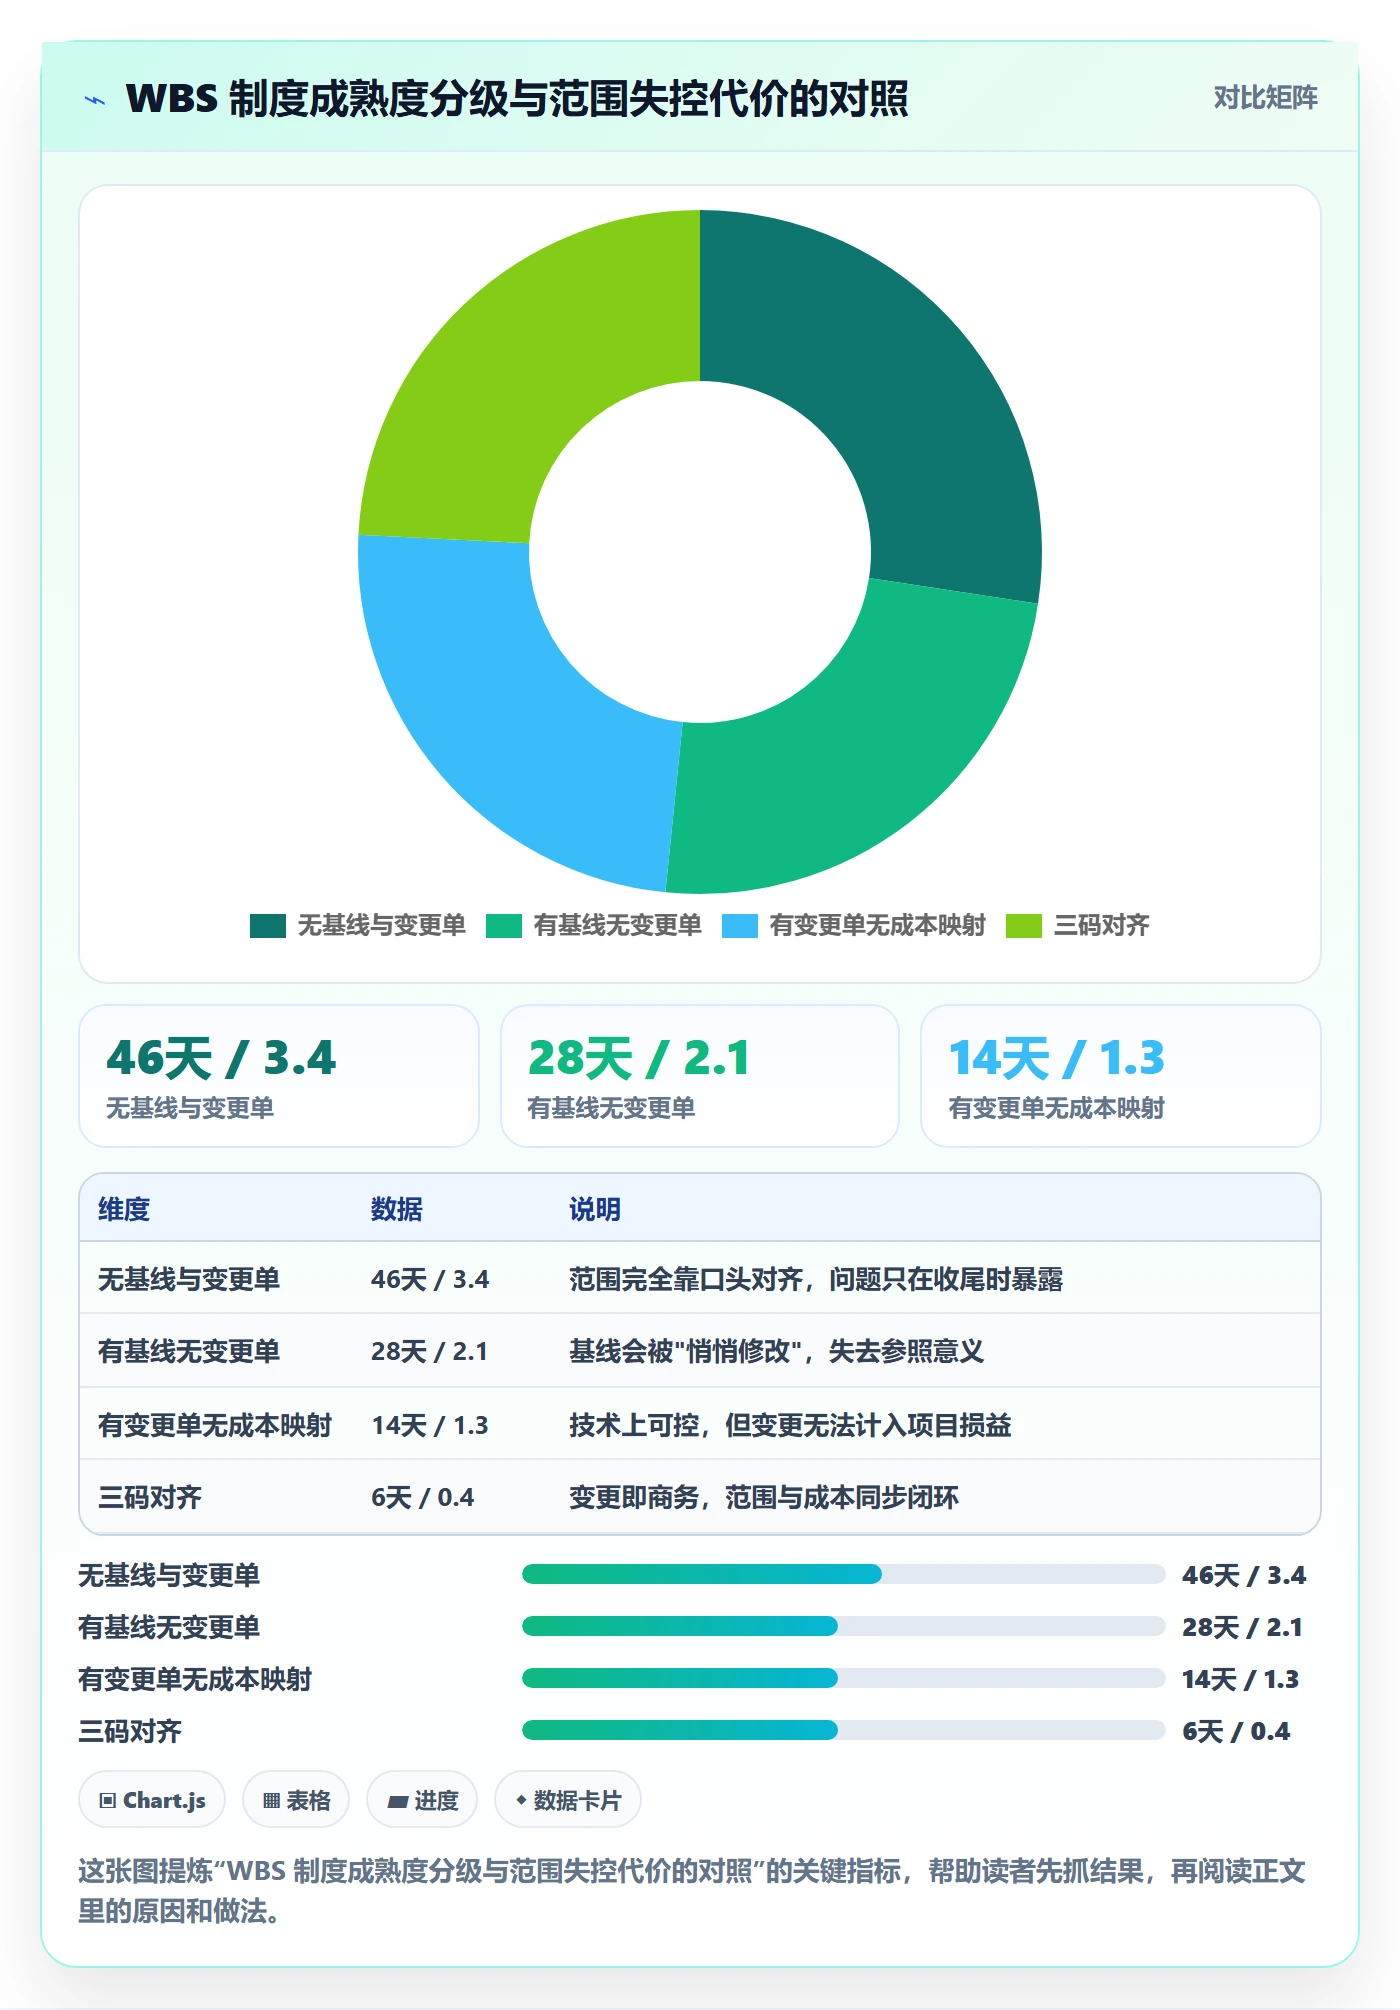Click legend label 有变更单无成本映射
This screenshot has width=1400, height=2010.
878,925
